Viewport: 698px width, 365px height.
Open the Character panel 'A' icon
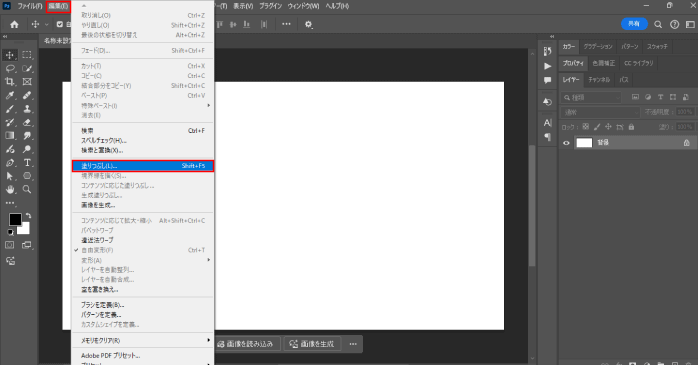coord(548,122)
